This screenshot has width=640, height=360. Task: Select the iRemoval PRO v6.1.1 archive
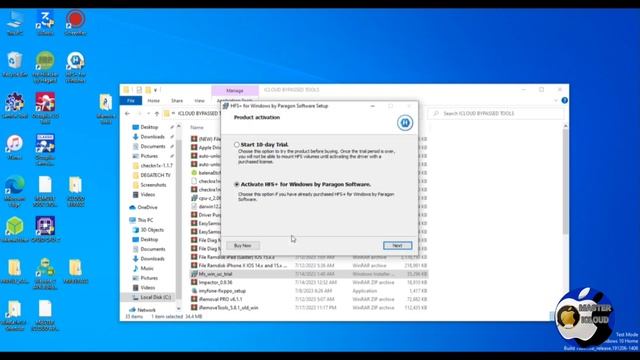(x=309, y=300)
